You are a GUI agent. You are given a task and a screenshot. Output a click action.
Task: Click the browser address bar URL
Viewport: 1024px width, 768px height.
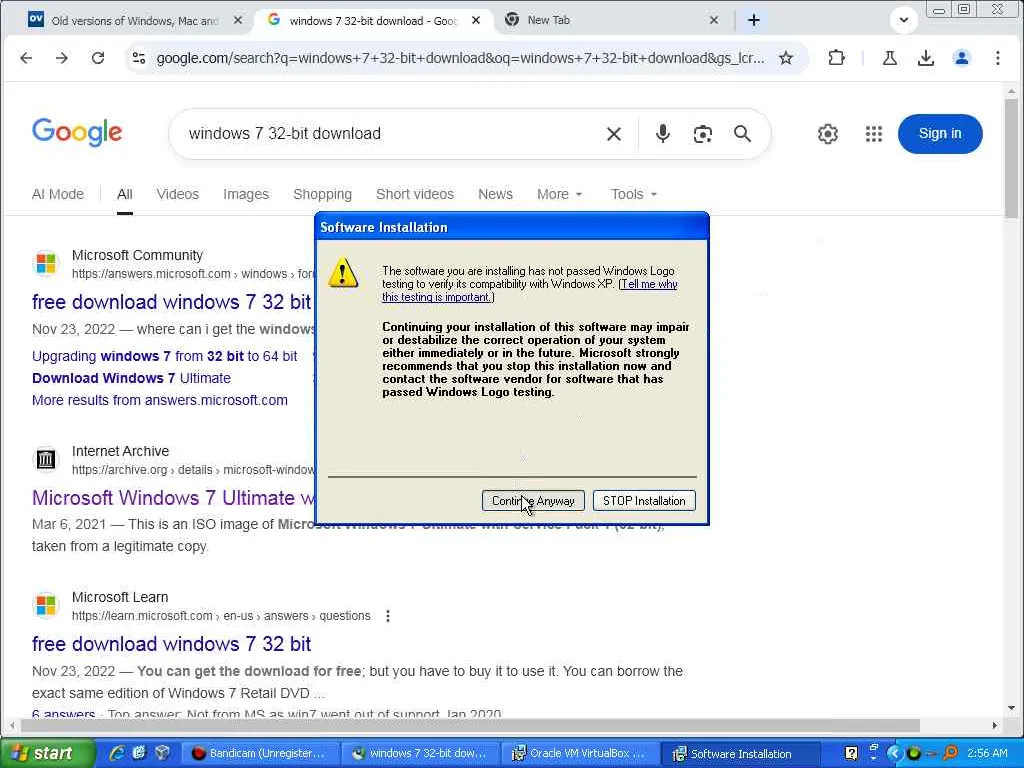click(460, 58)
